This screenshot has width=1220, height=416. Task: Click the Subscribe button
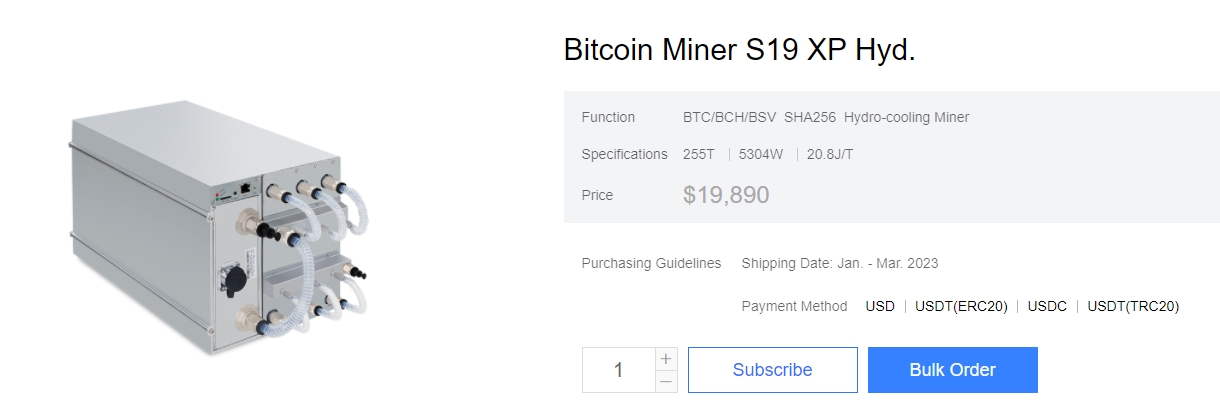pyautogui.click(x=772, y=370)
